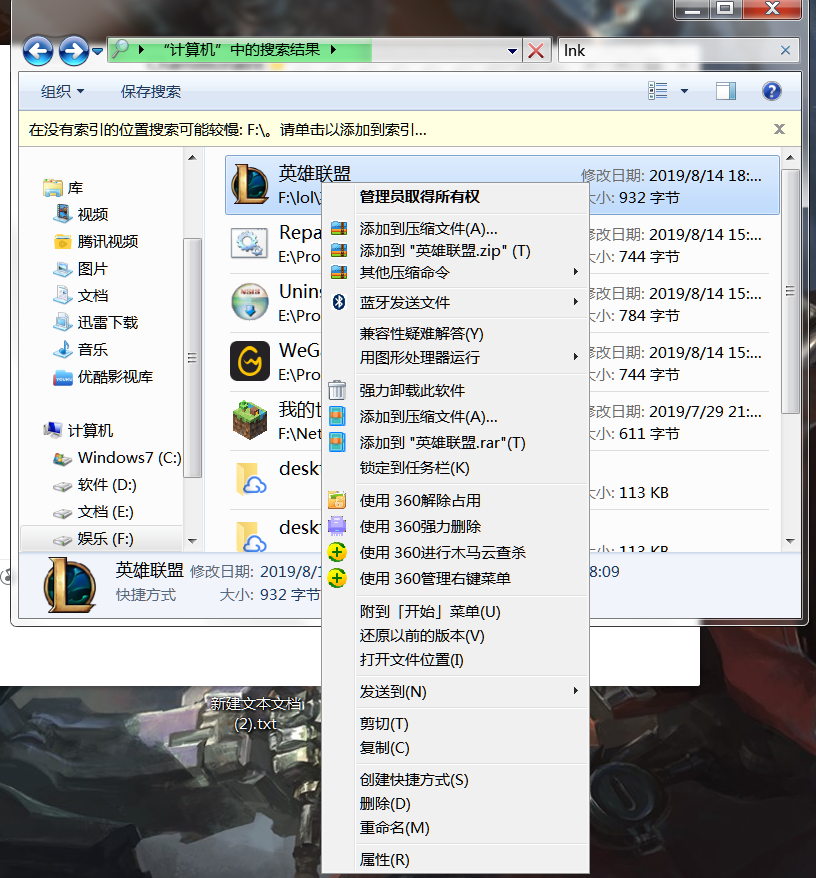816x878 pixels.
Task: Select the WeGame shortcut icon
Action: [x=250, y=361]
